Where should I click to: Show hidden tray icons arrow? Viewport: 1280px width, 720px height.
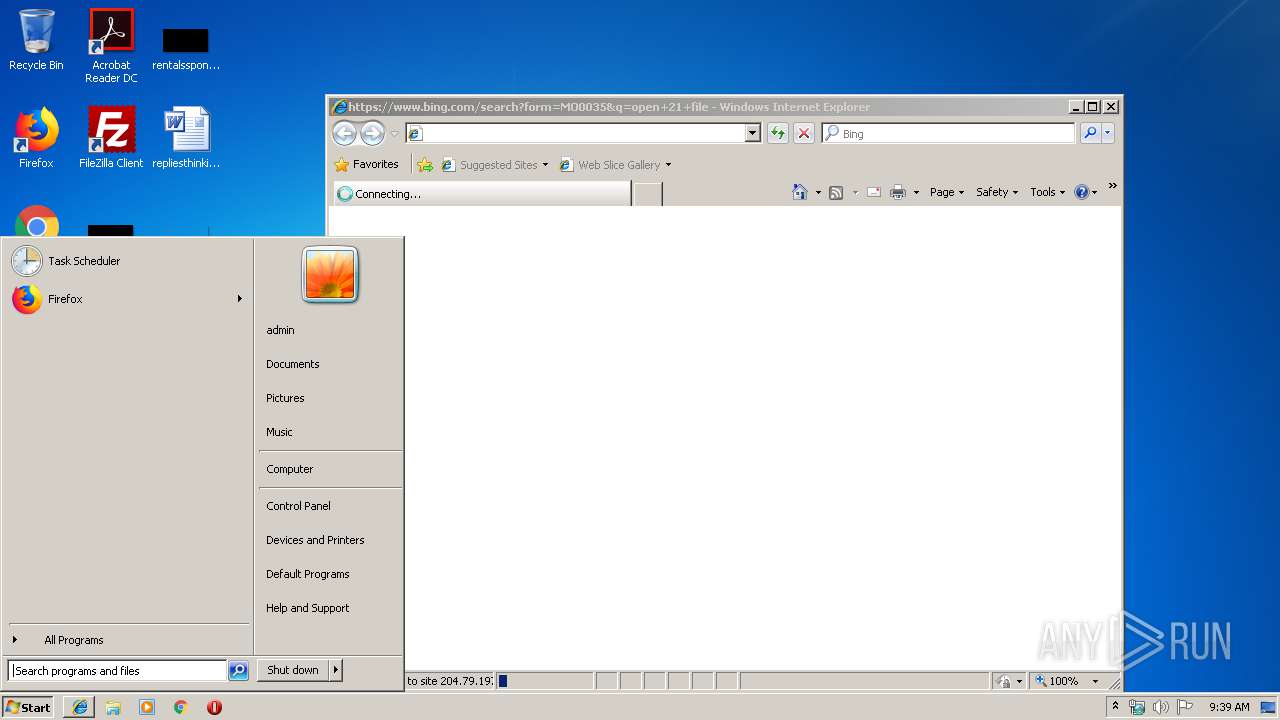pyautogui.click(x=1115, y=707)
